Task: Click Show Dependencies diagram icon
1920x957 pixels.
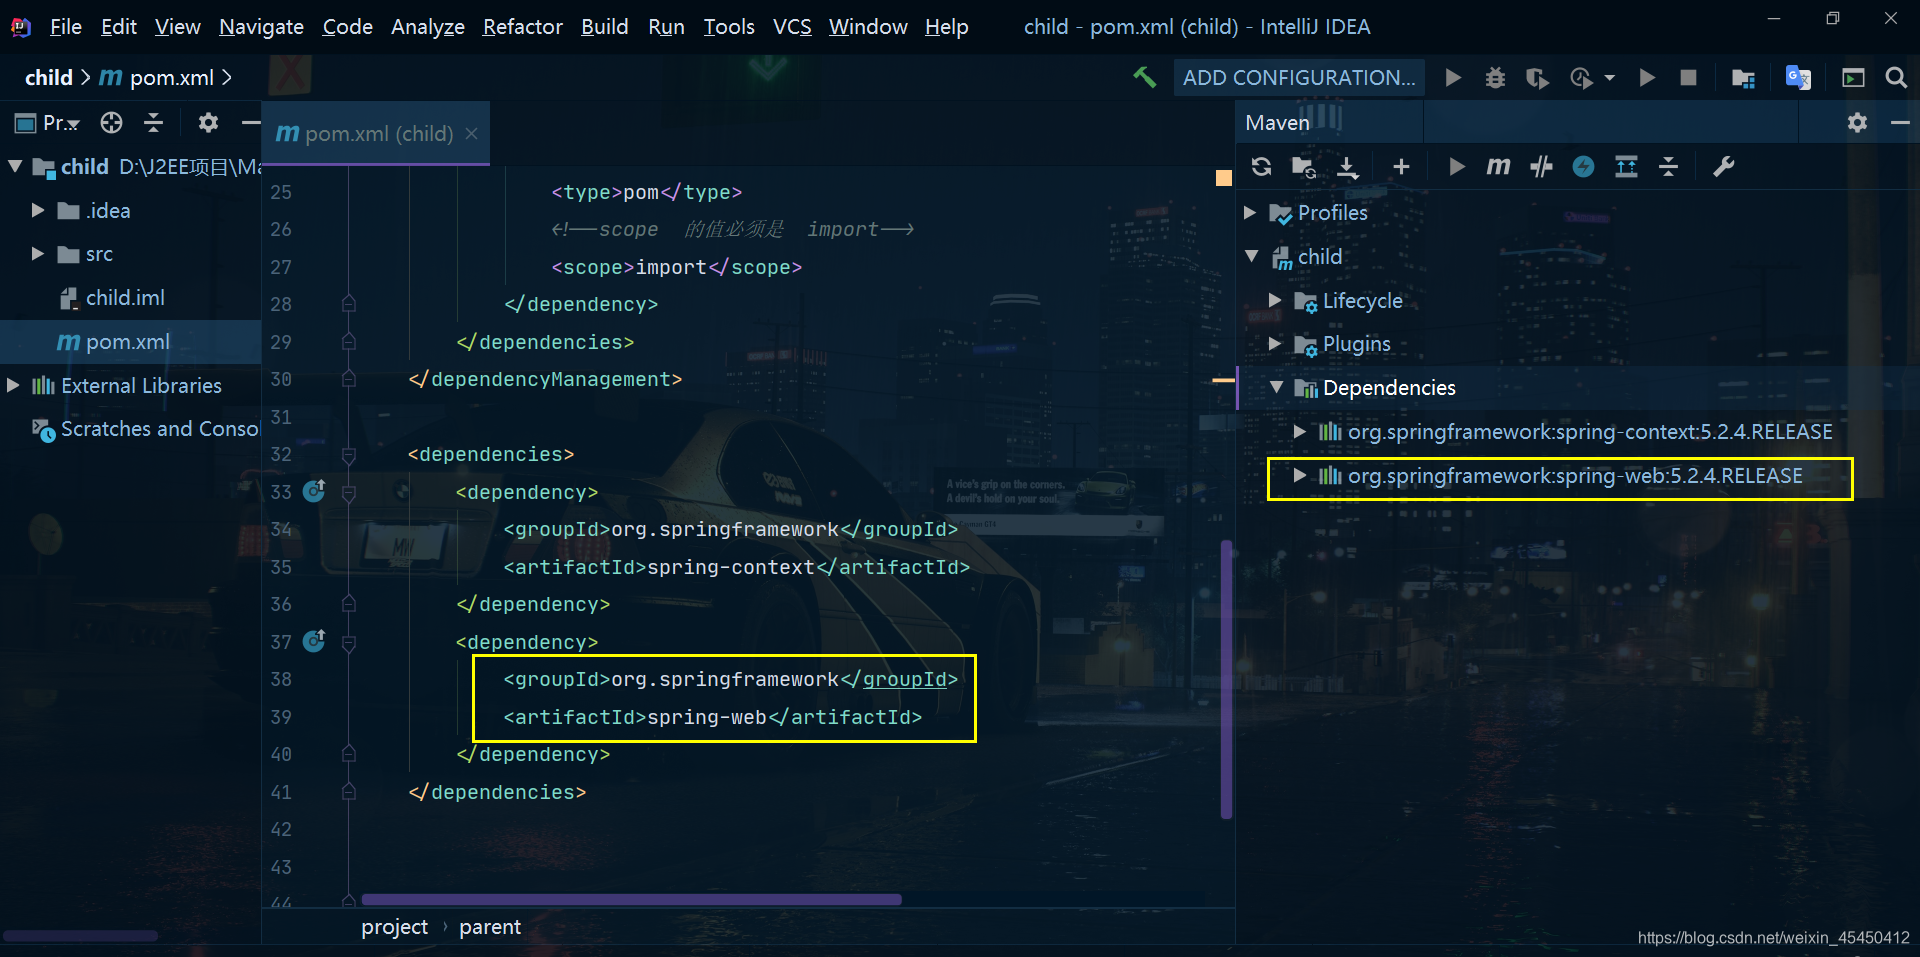Action: click(1626, 166)
